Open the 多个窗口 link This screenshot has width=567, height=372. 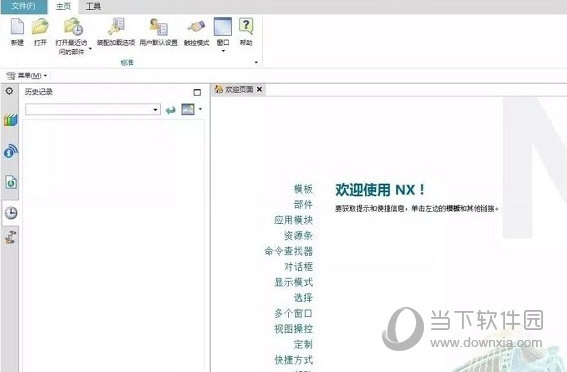tap(293, 313)
